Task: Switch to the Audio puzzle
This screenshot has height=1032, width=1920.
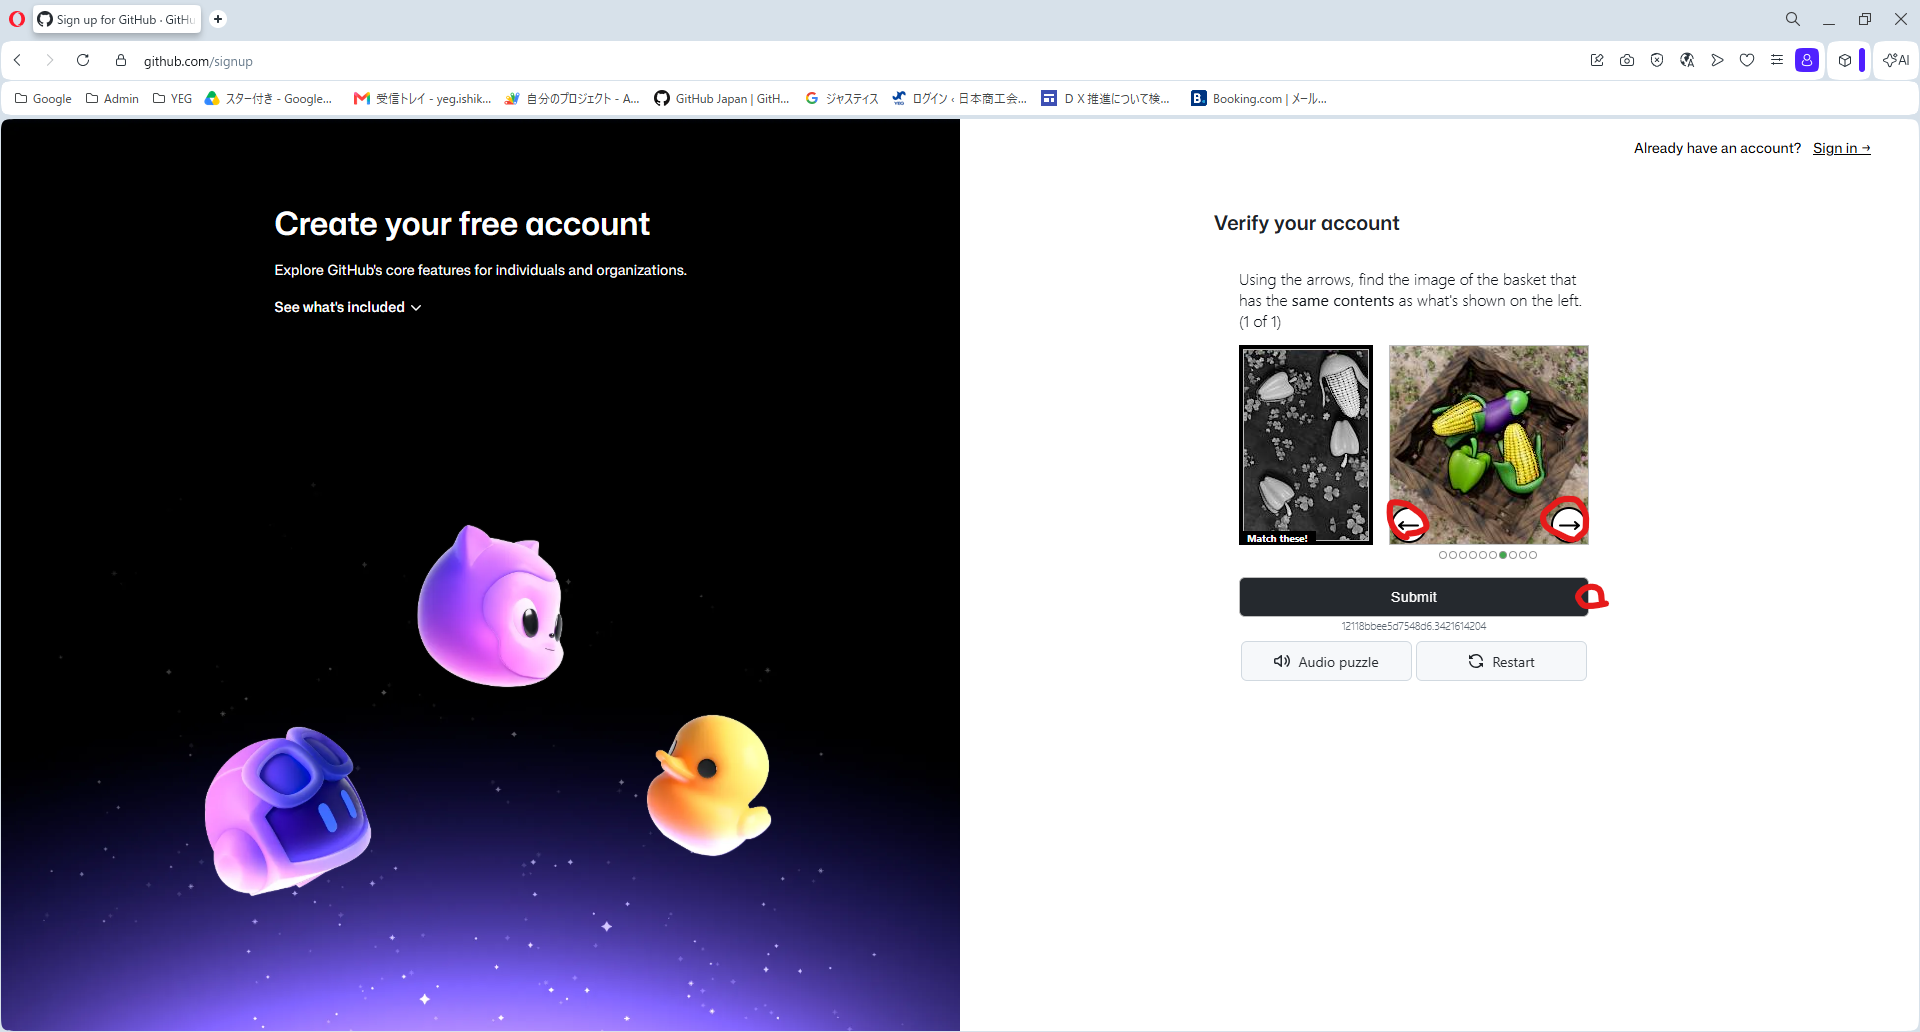Action: [1326, 662]
